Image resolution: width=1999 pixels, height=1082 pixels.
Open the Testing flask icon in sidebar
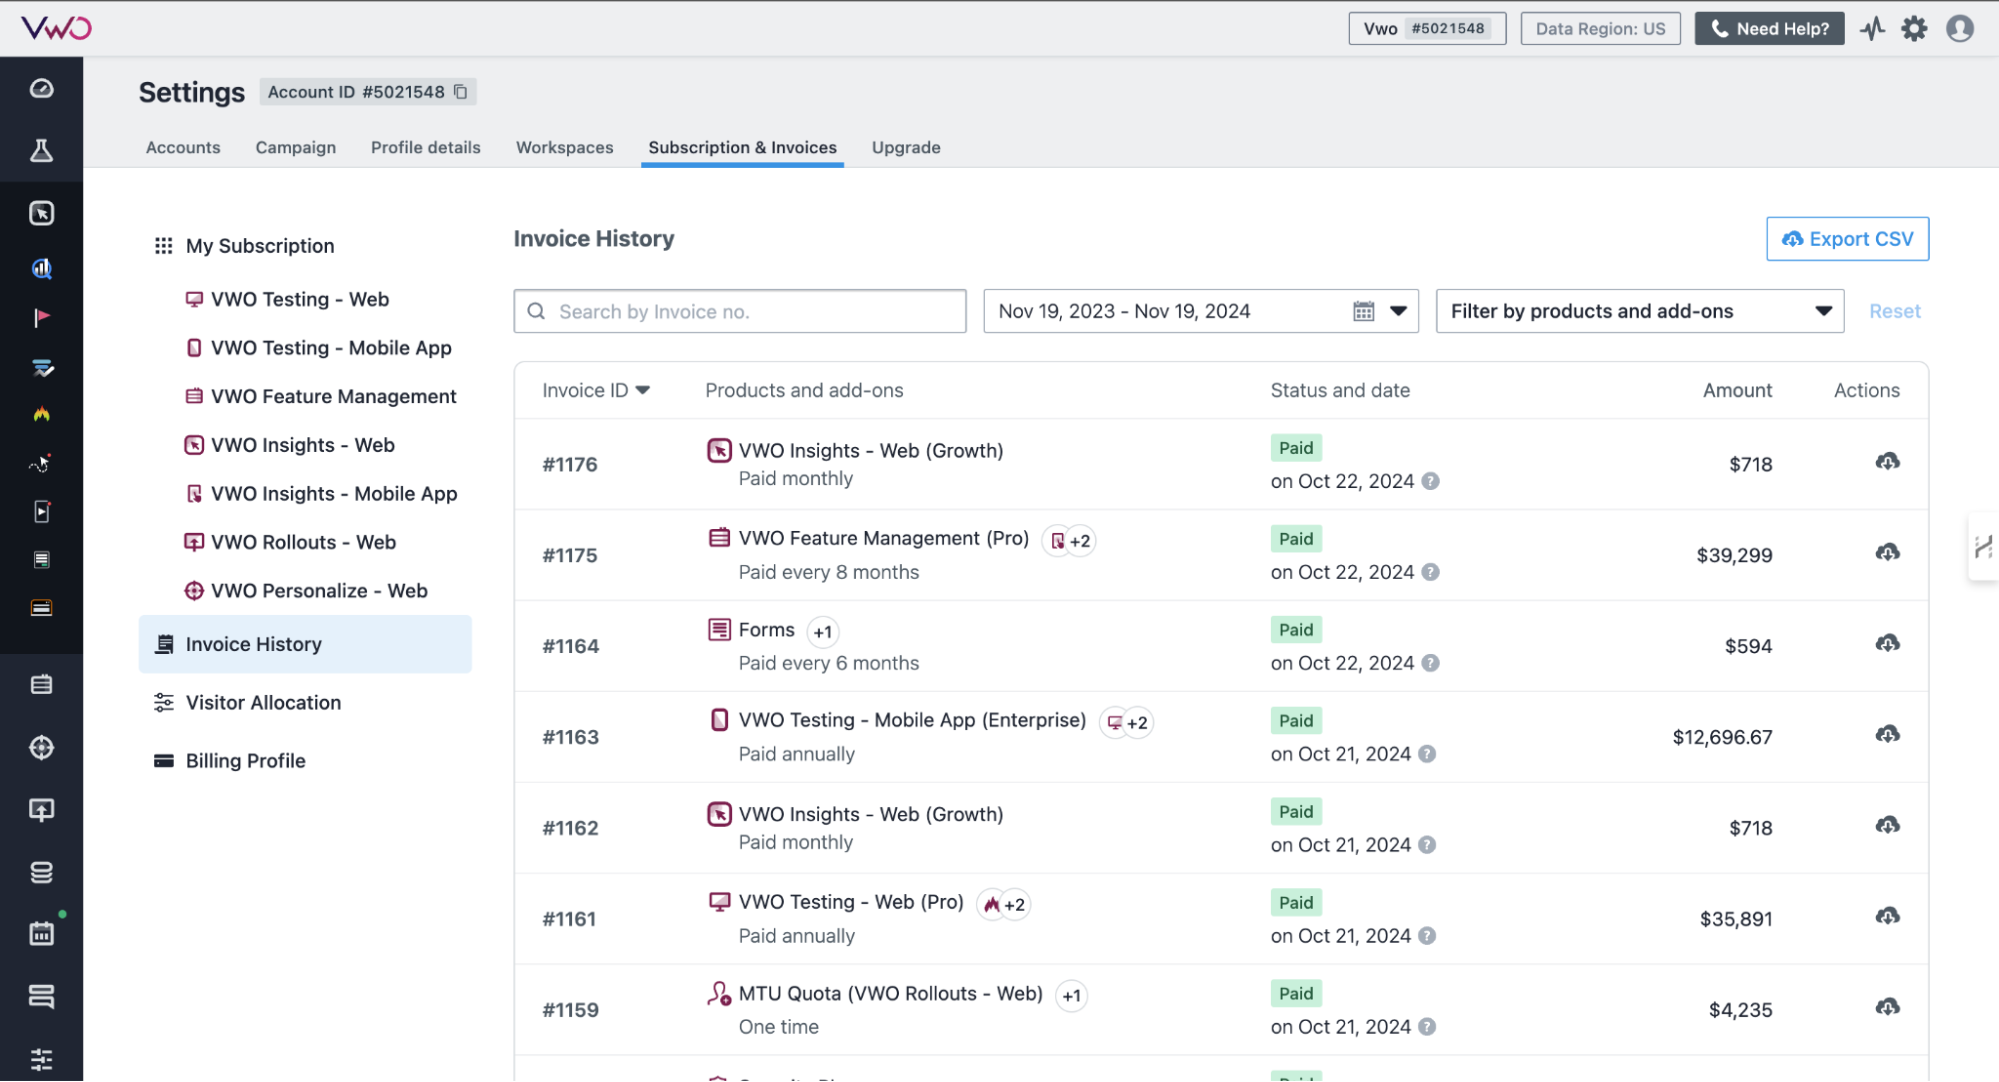coord(41,151)
